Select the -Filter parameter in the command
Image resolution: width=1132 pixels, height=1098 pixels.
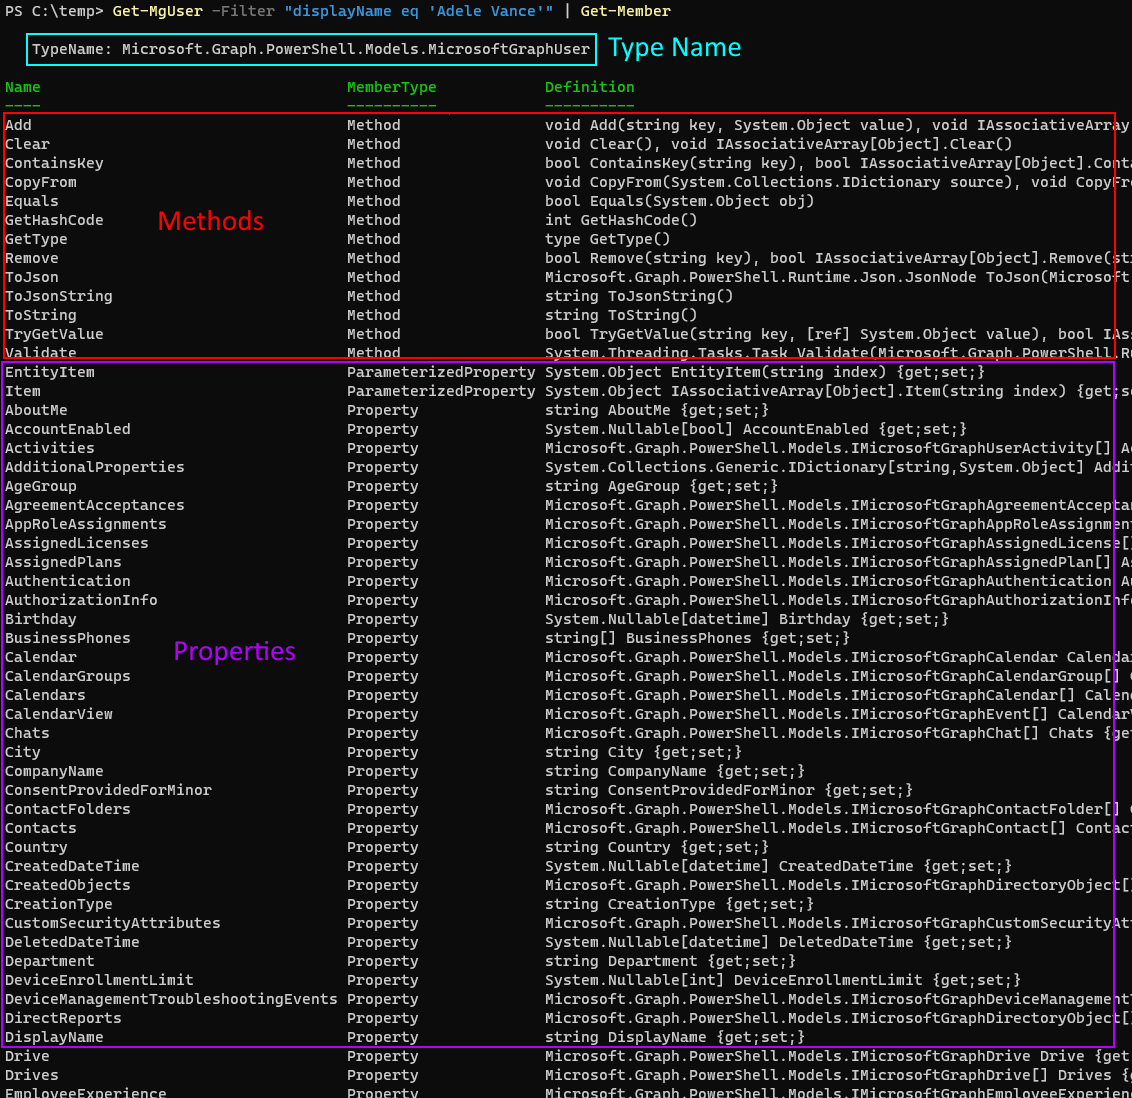pyautogui.click(x=243, y=12)
